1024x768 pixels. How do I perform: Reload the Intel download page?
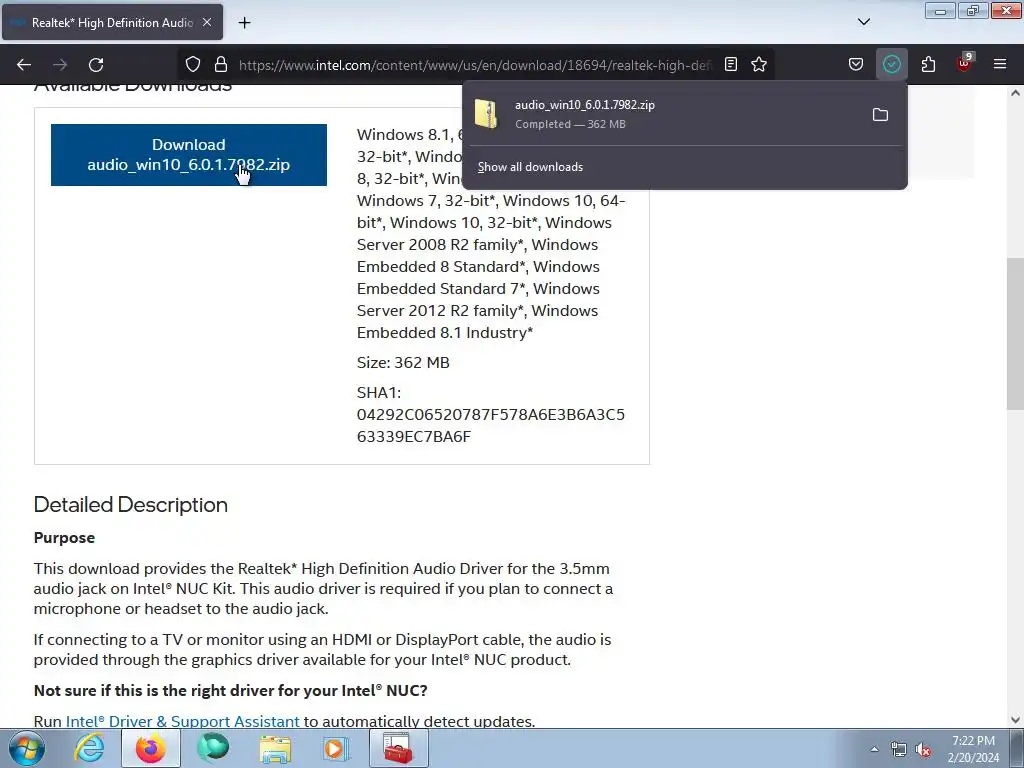pyautogui.click(x=96, y=65)
